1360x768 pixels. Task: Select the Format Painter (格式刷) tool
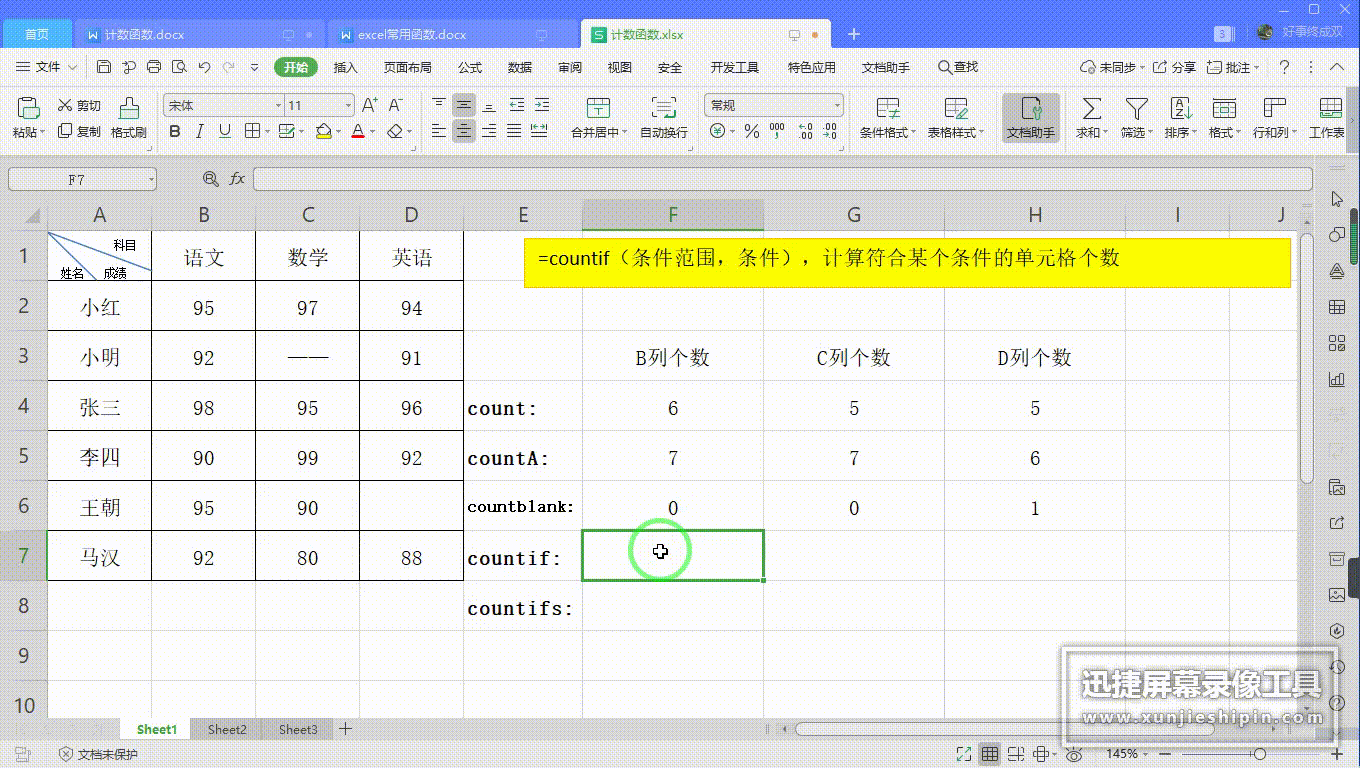point(129,118)
